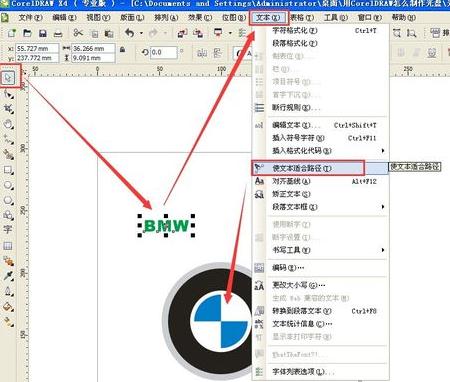Choose 段落格式化 in the Text menu
Image resolution: width=450 pixels, height=382 pixels.
[321, 43]
